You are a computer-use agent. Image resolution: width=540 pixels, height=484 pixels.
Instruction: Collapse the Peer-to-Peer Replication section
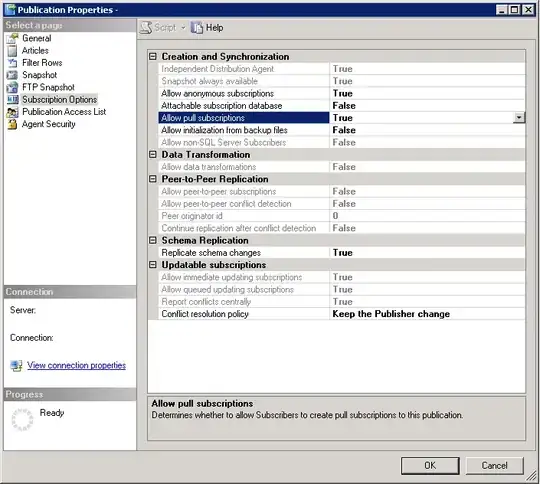(153, 179)
